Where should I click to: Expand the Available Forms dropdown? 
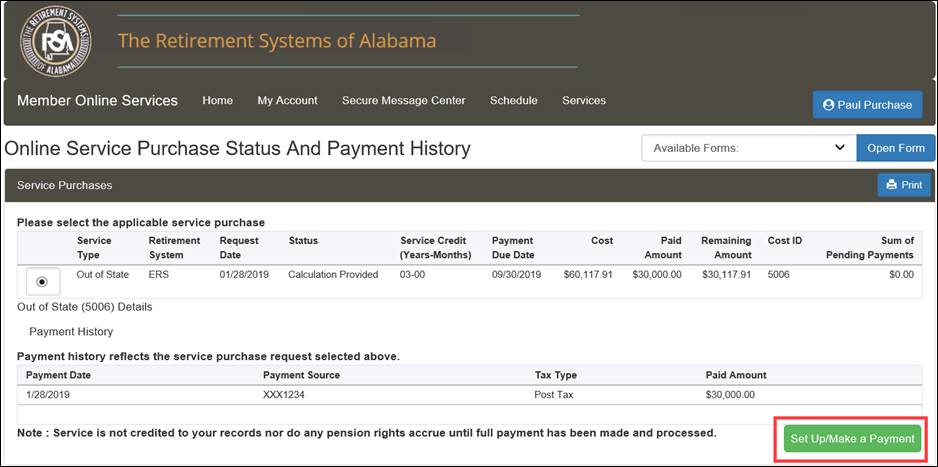[748, 148]
